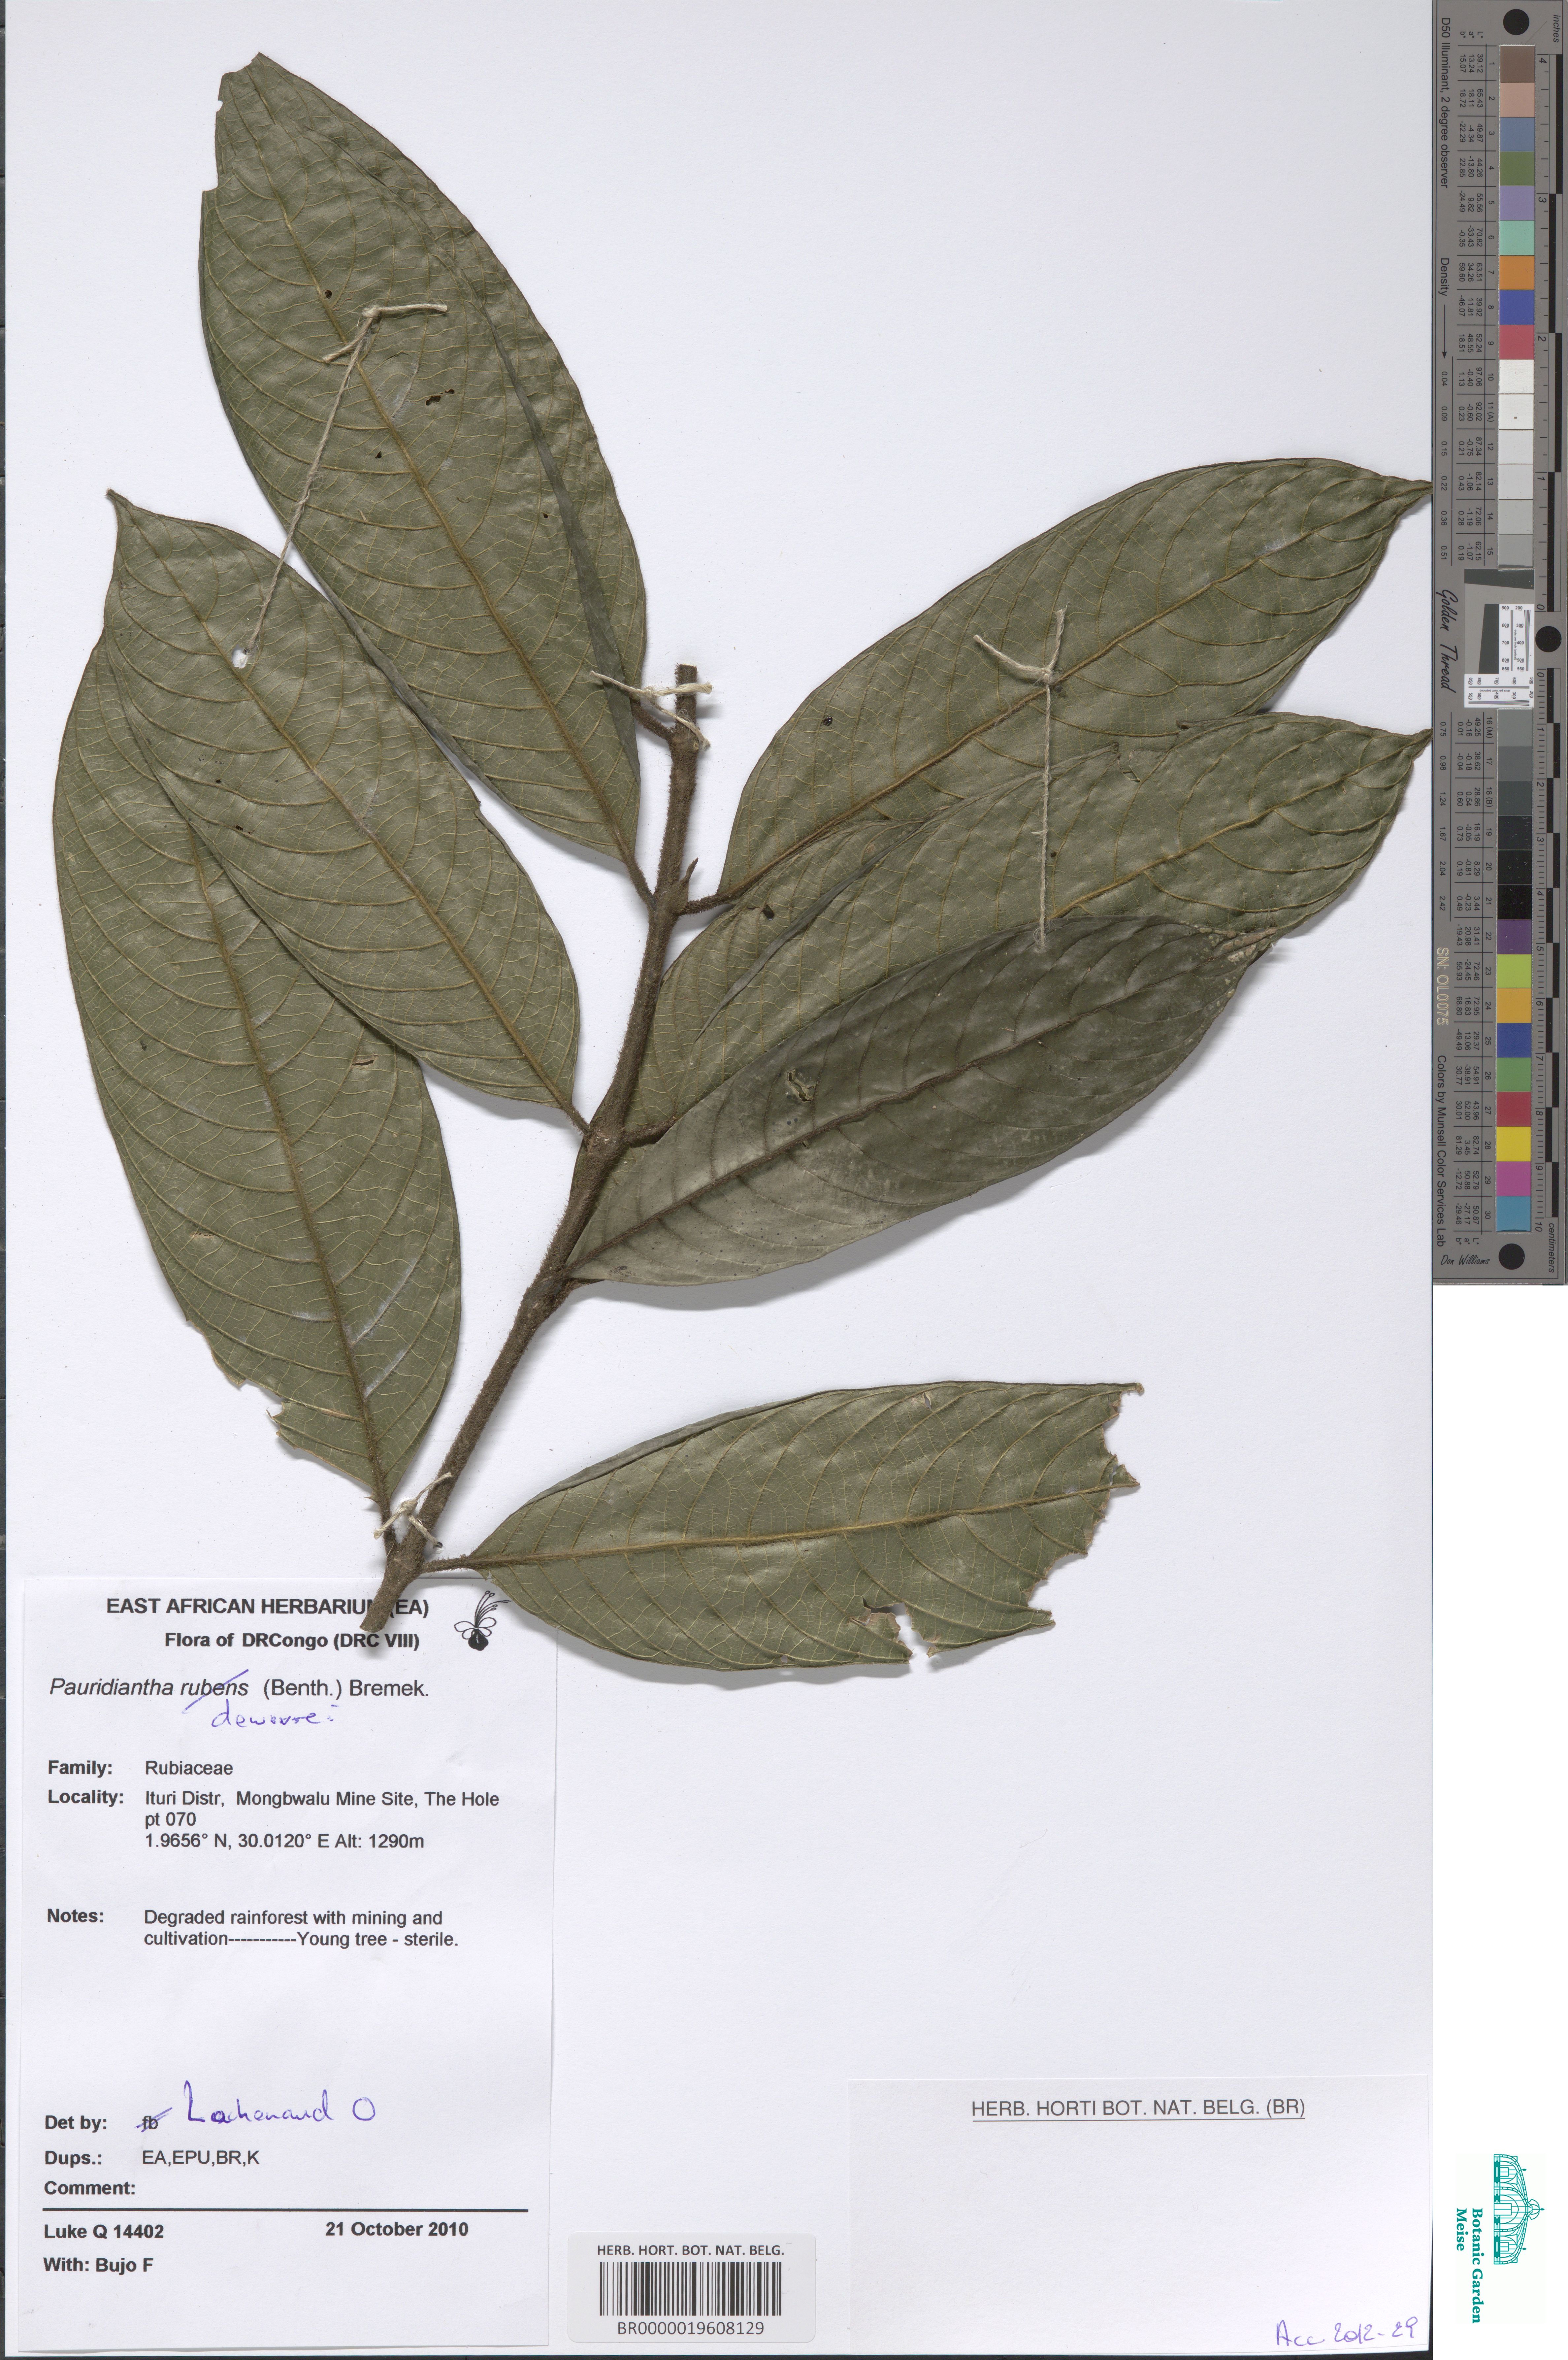1568x2360 pixels.
Task: Click the 'Notes:' field label
Action: click(75, 1916)
